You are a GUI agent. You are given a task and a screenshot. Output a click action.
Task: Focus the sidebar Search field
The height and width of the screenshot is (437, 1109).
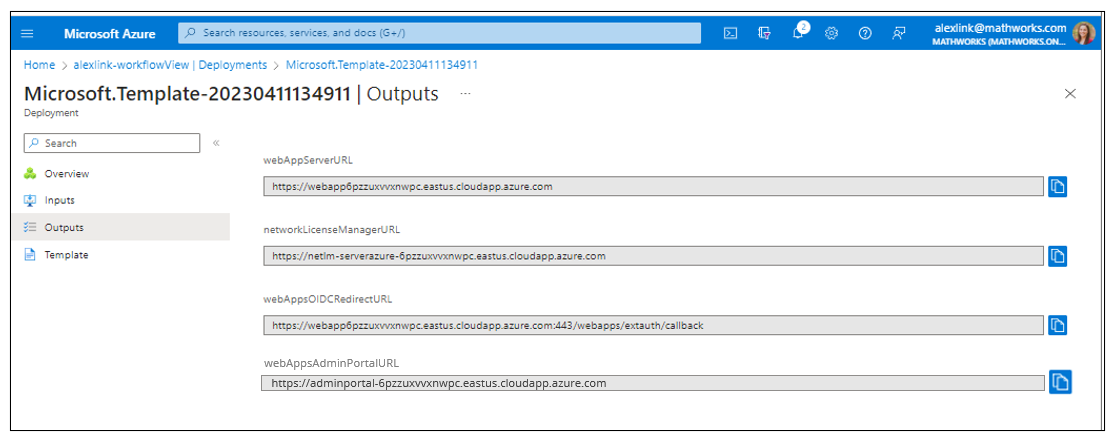click(112, 143)
